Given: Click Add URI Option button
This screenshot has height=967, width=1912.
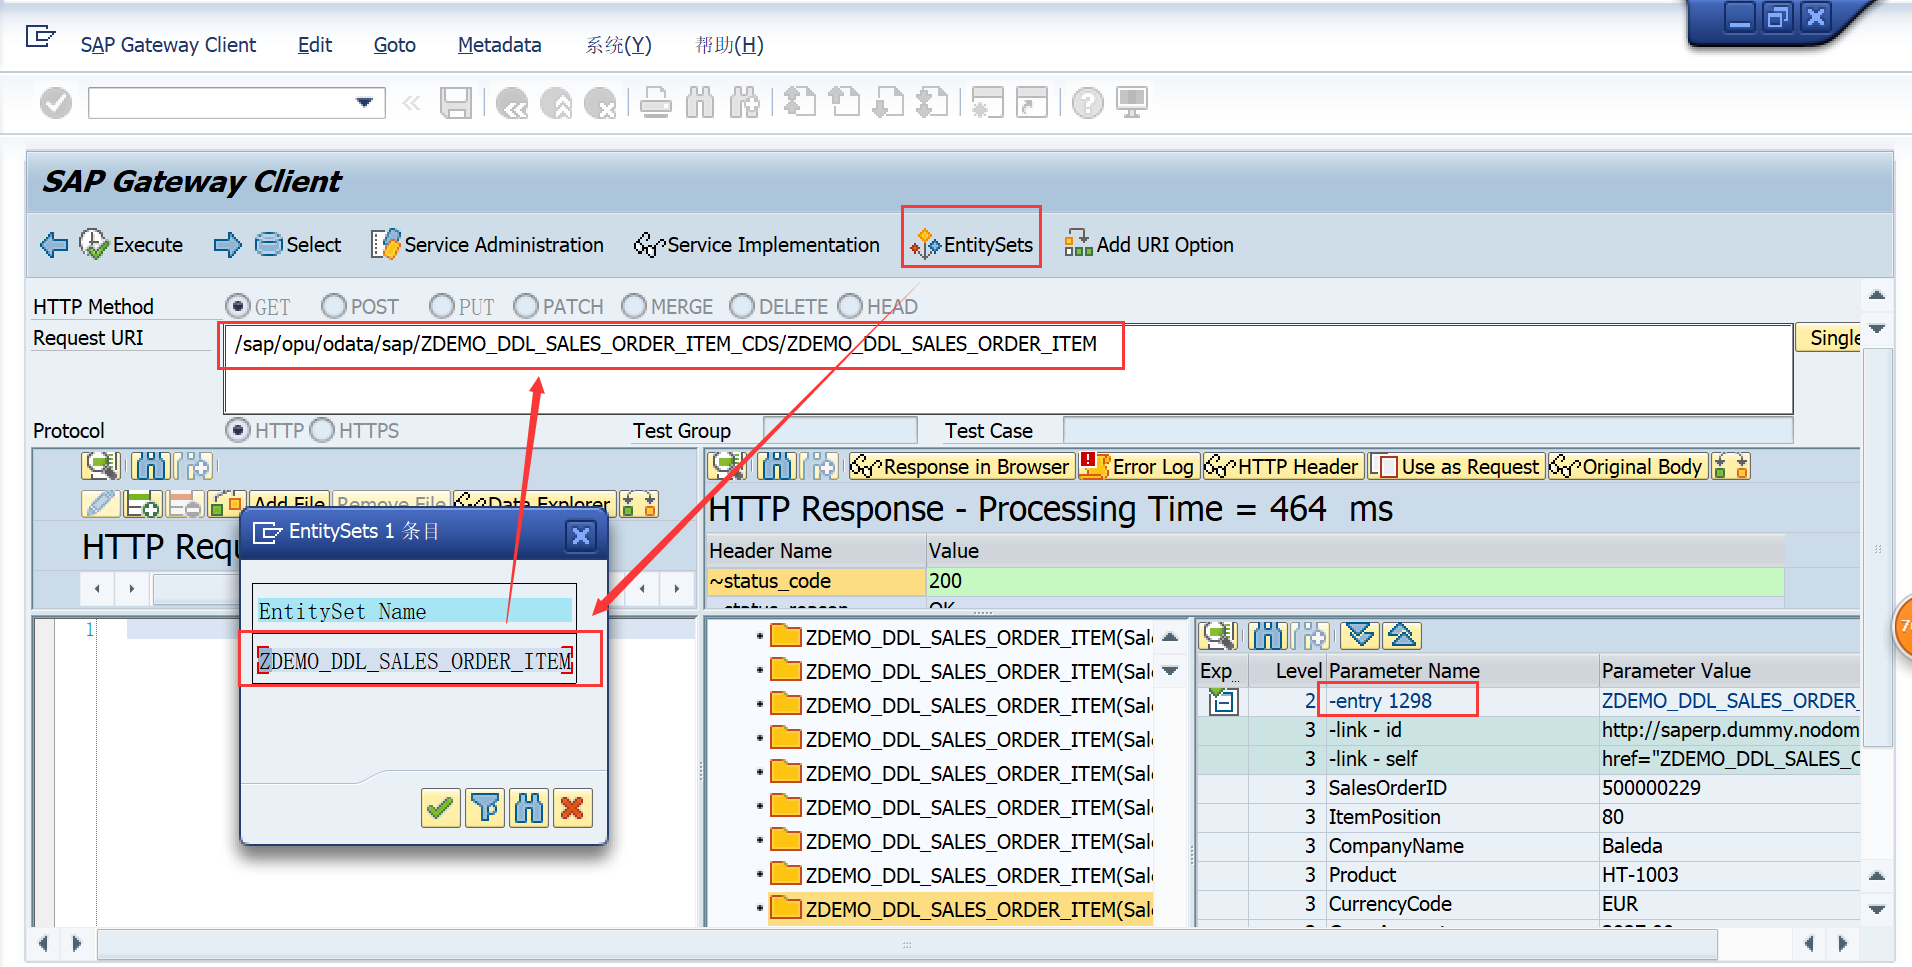Looking at the screenshot, I should coord(1149,245).
